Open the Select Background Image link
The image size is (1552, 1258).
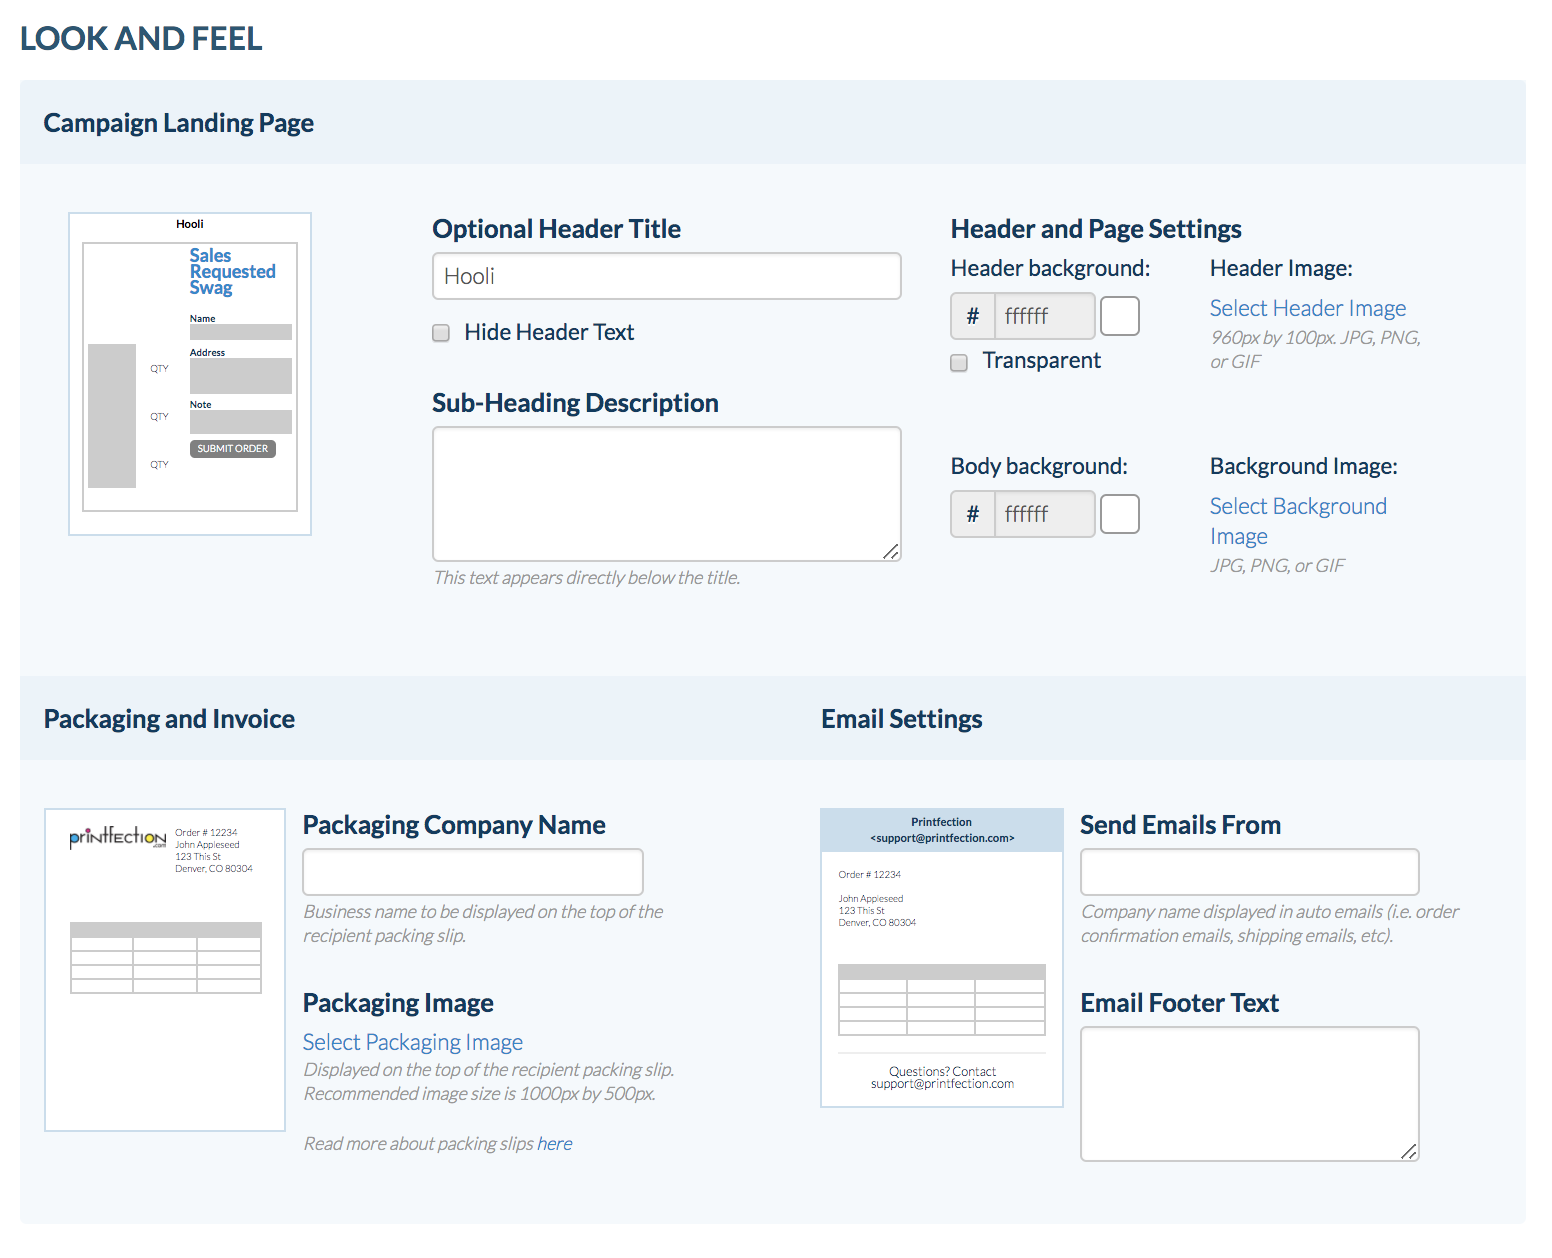tap(1297, 507)
